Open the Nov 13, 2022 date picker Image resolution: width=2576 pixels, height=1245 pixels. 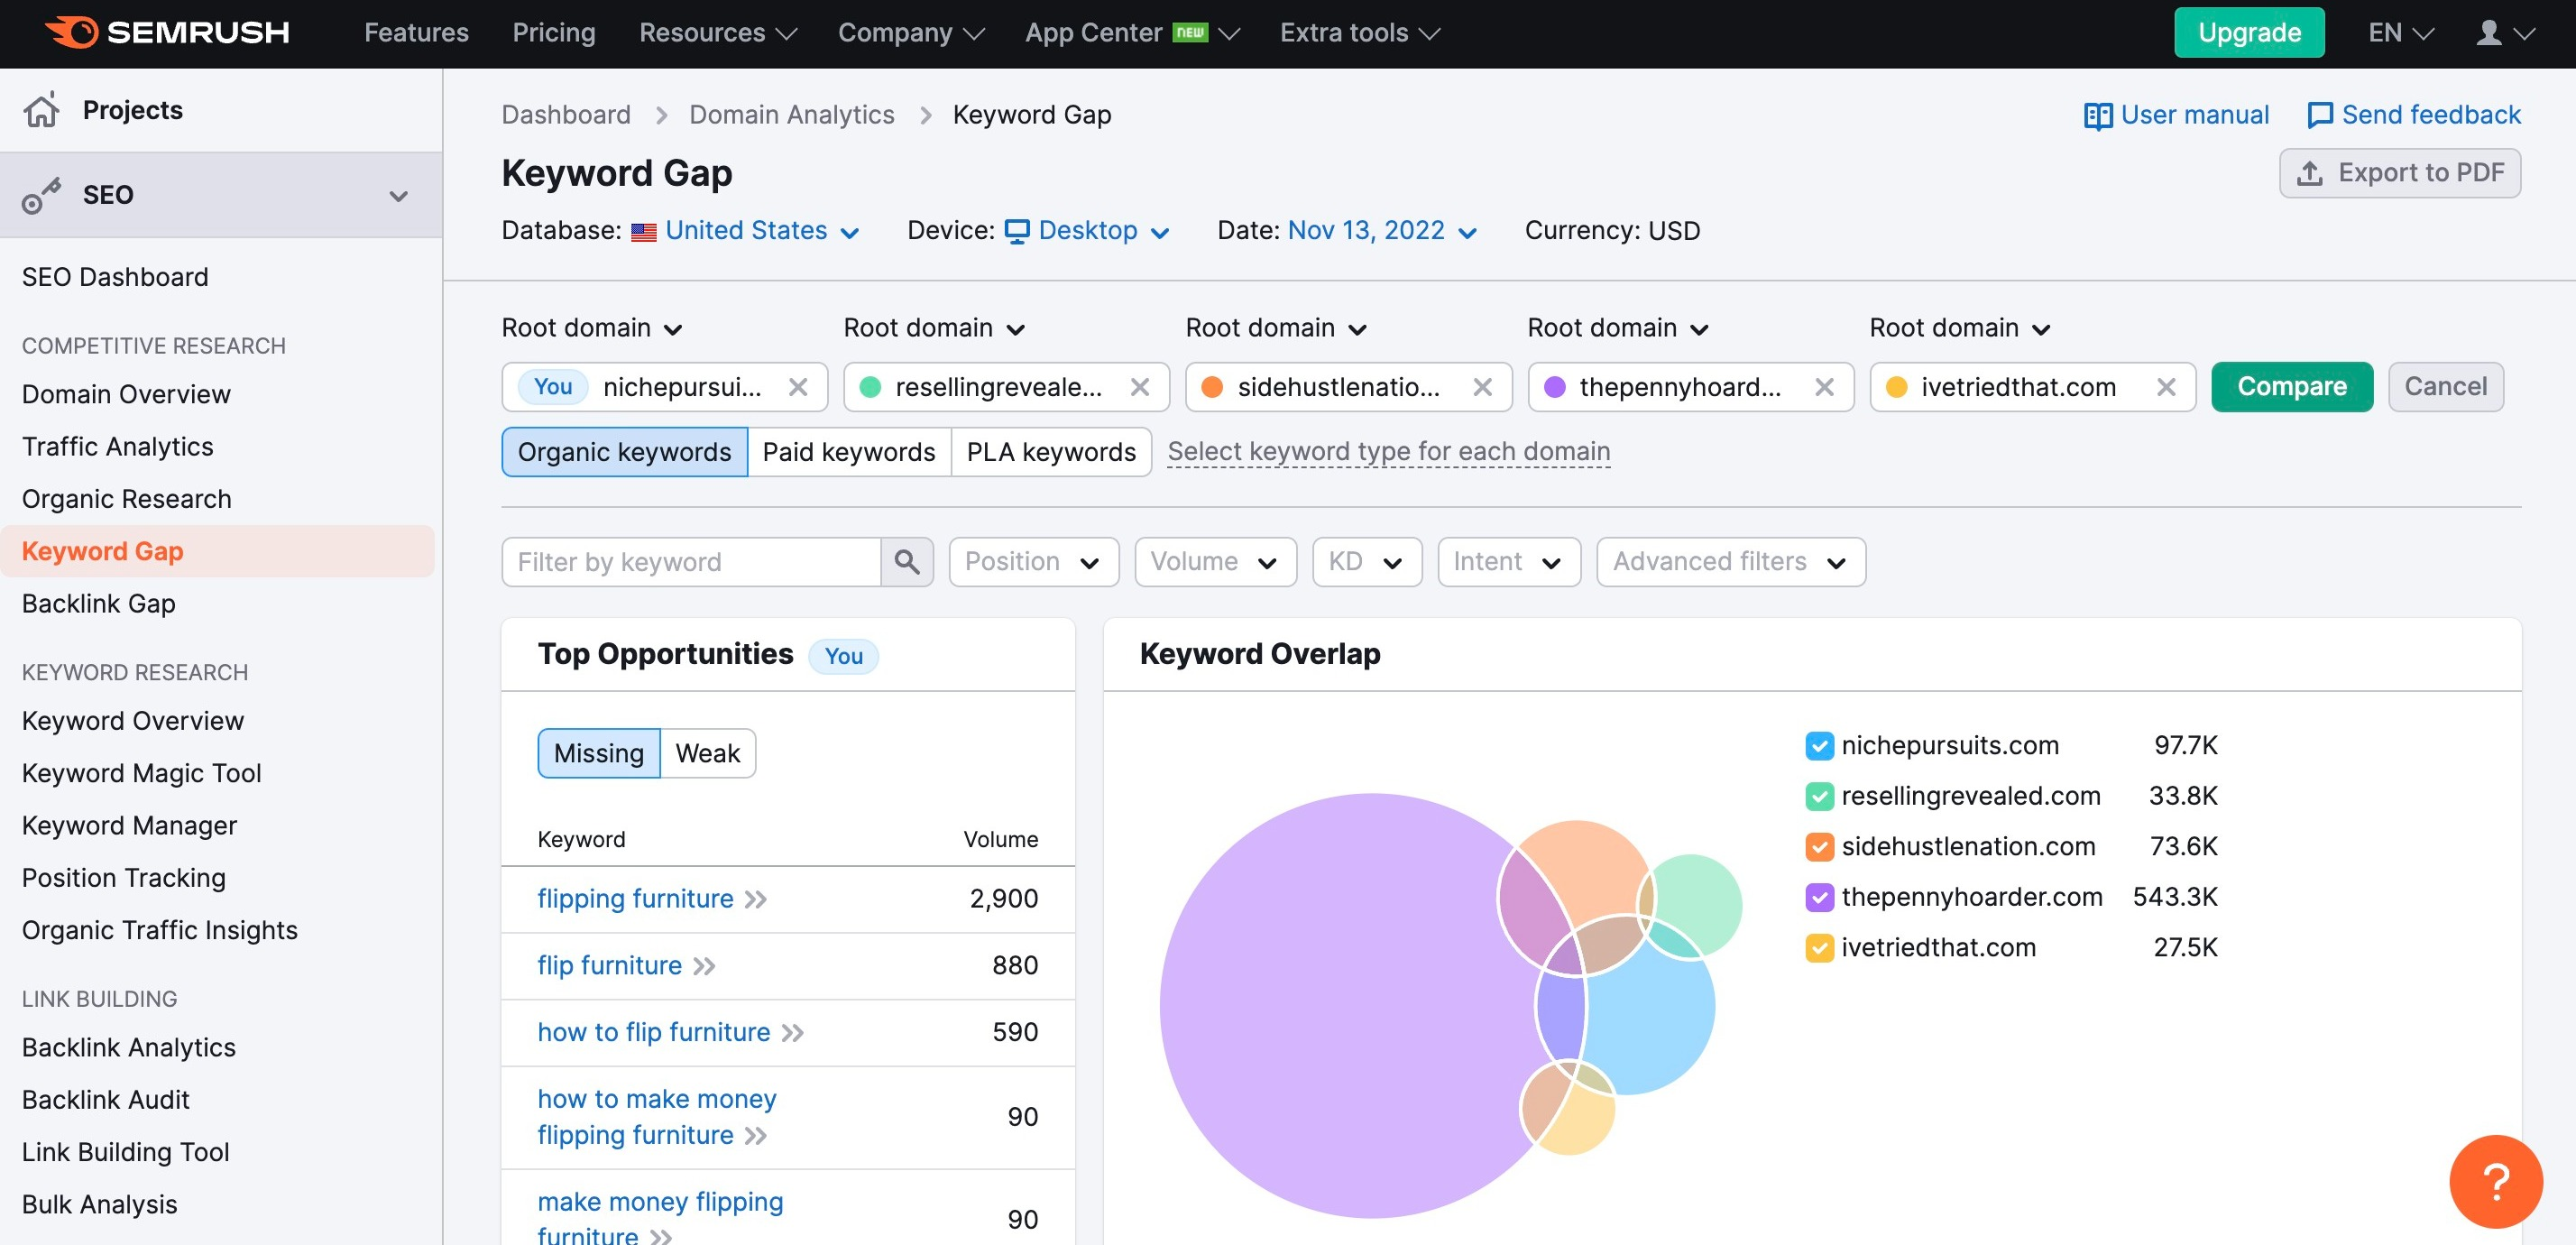(1382, 232)
